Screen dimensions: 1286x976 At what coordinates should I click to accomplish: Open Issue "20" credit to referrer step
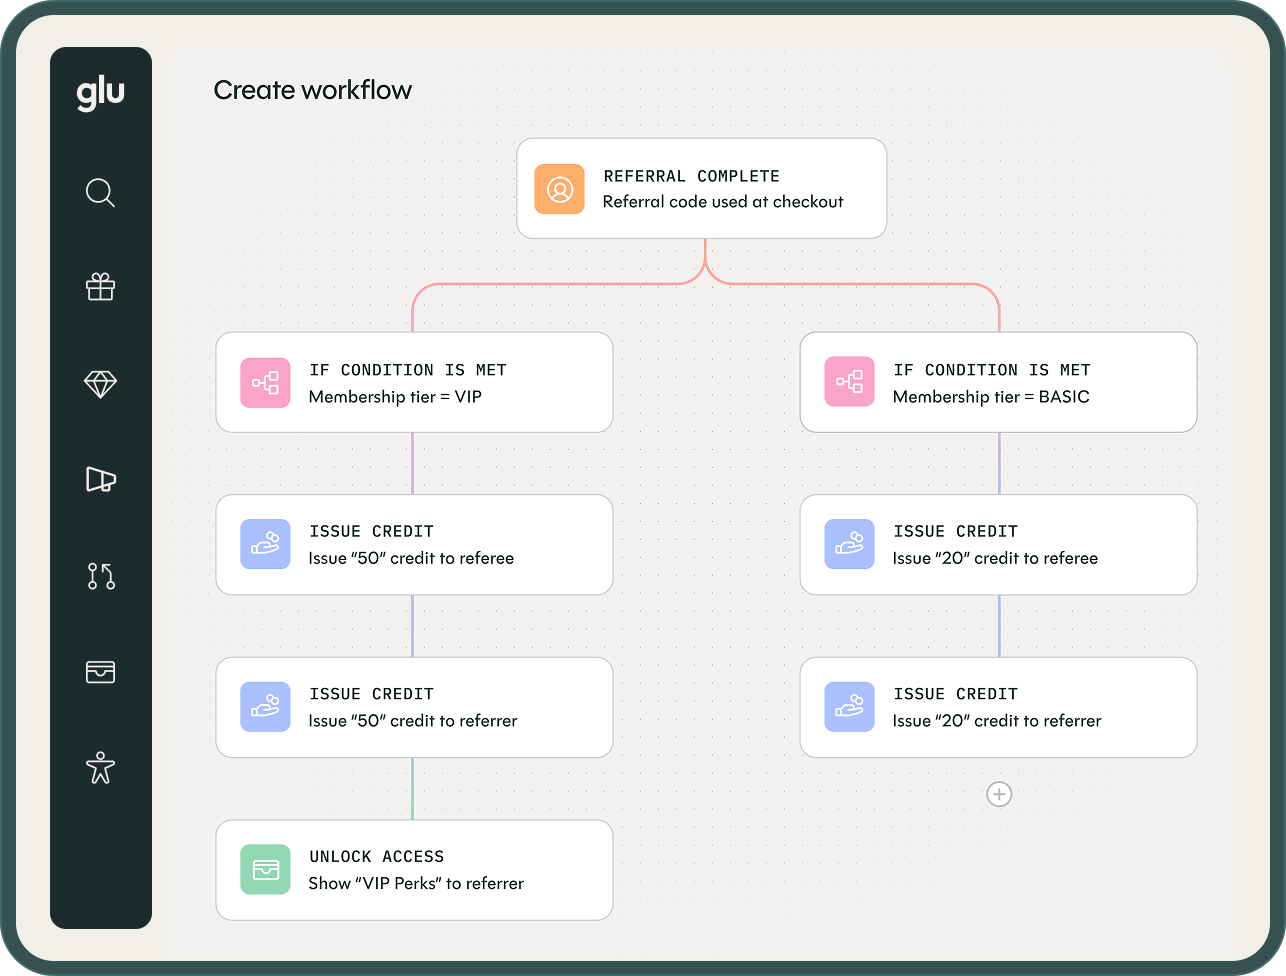tap(998, 707)
